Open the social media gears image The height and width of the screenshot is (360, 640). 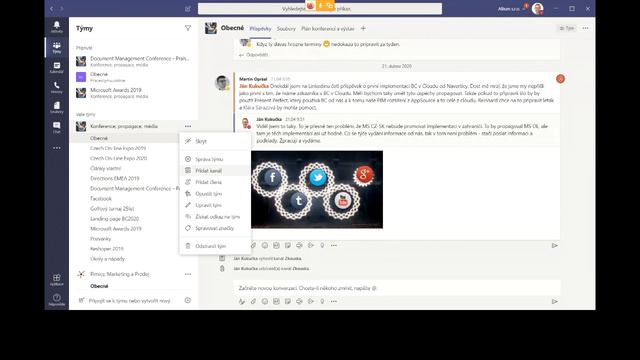point(317,189)
